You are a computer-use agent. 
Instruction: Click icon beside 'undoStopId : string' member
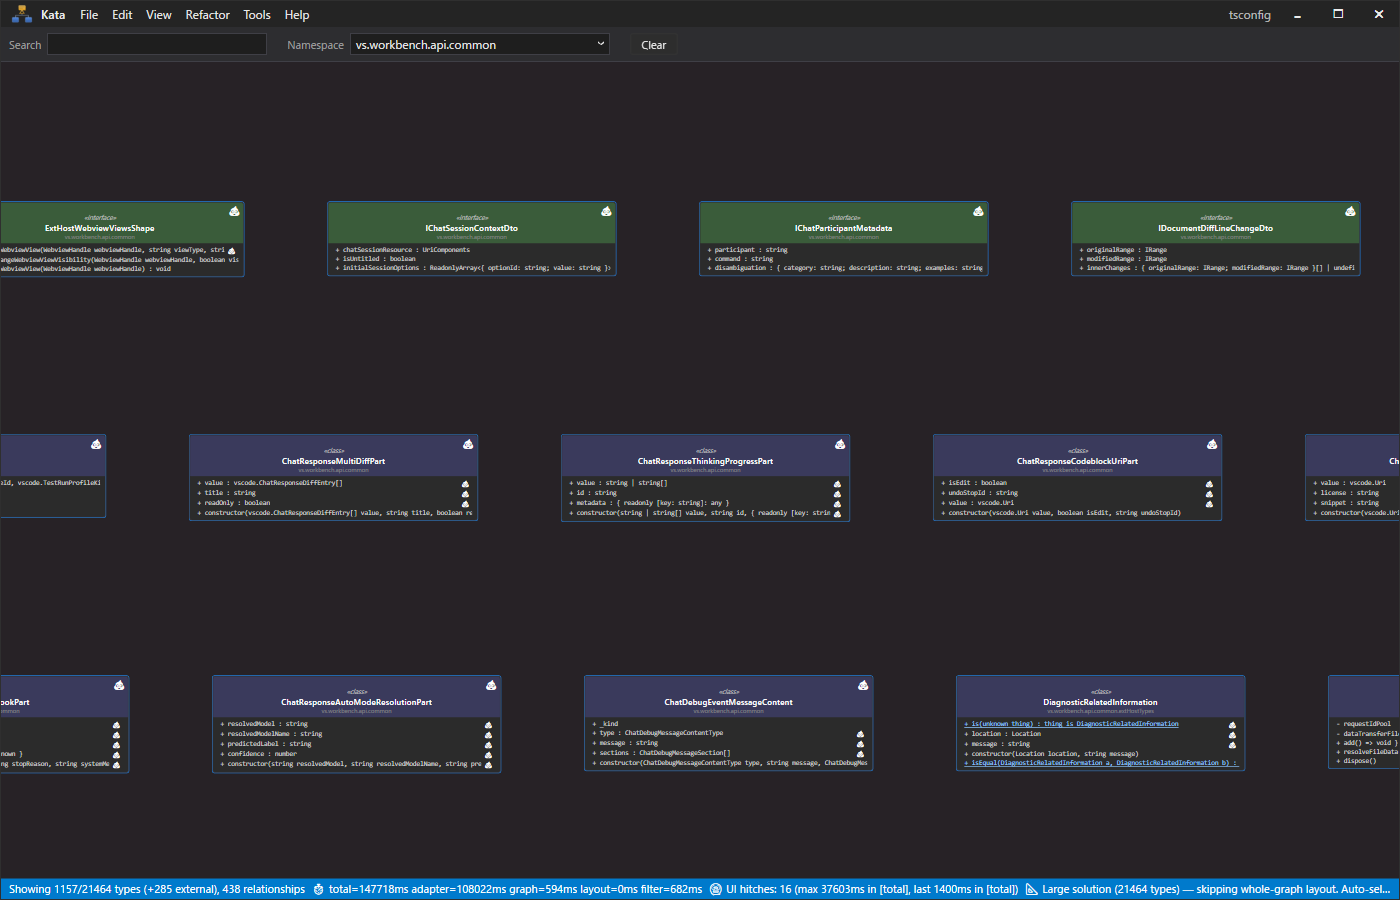pyautogui.click(x=1209, y=494)
